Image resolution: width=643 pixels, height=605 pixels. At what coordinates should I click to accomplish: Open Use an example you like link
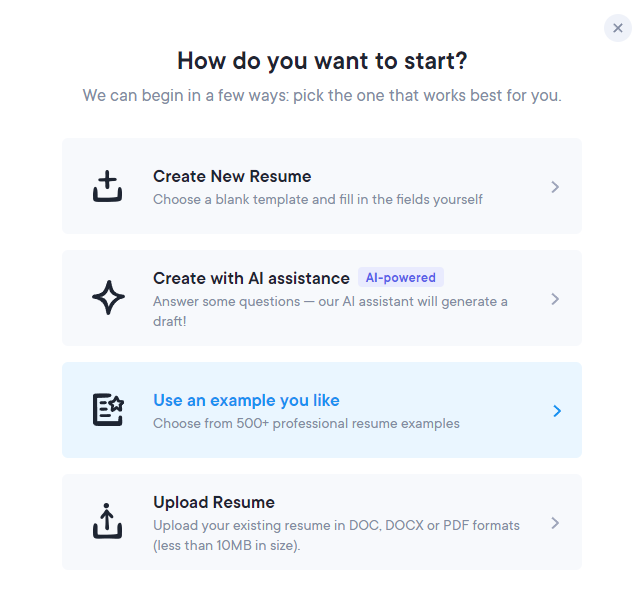pyautogui.click(x=246, y=400)
